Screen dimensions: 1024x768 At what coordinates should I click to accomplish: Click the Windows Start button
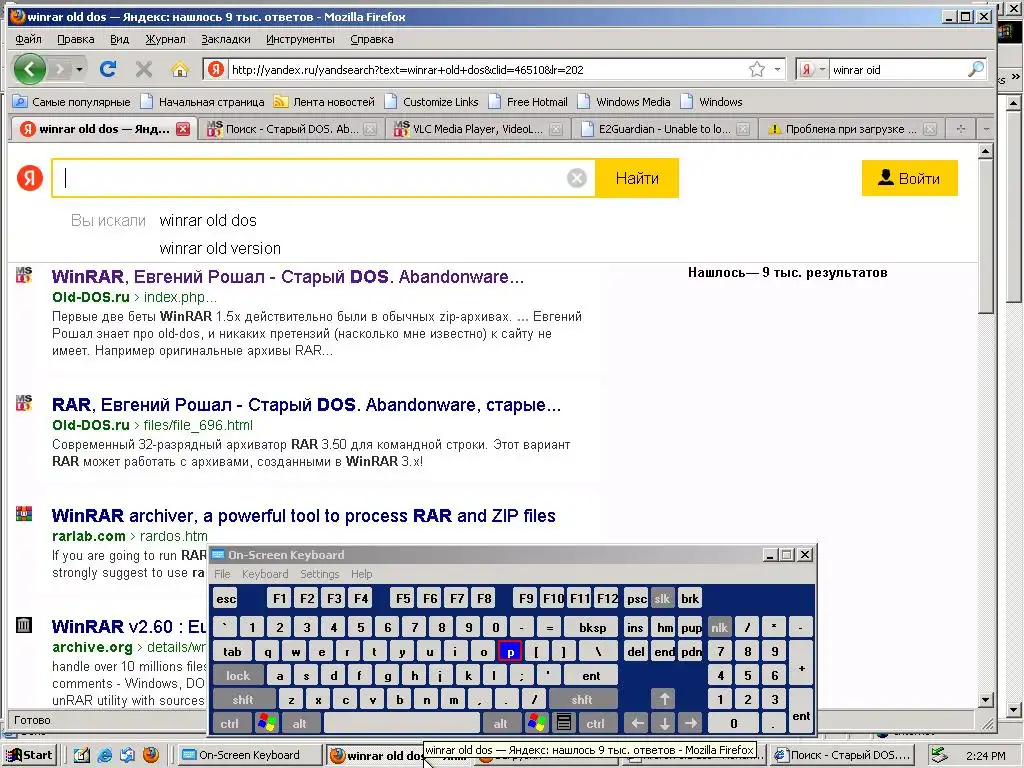[x=30, y=755]
